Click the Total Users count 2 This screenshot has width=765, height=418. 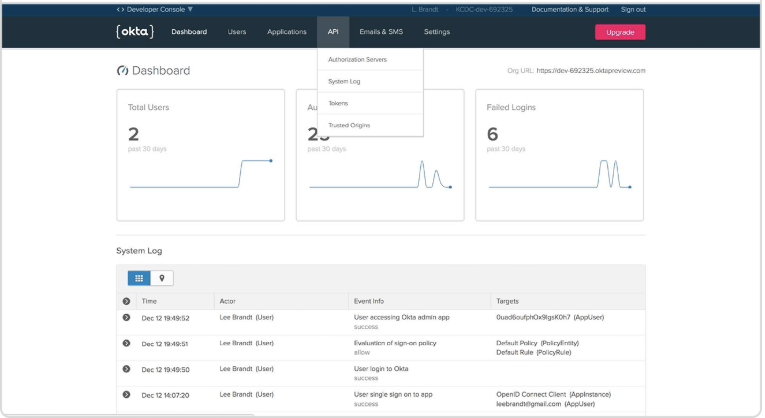[x=133, y=134]
